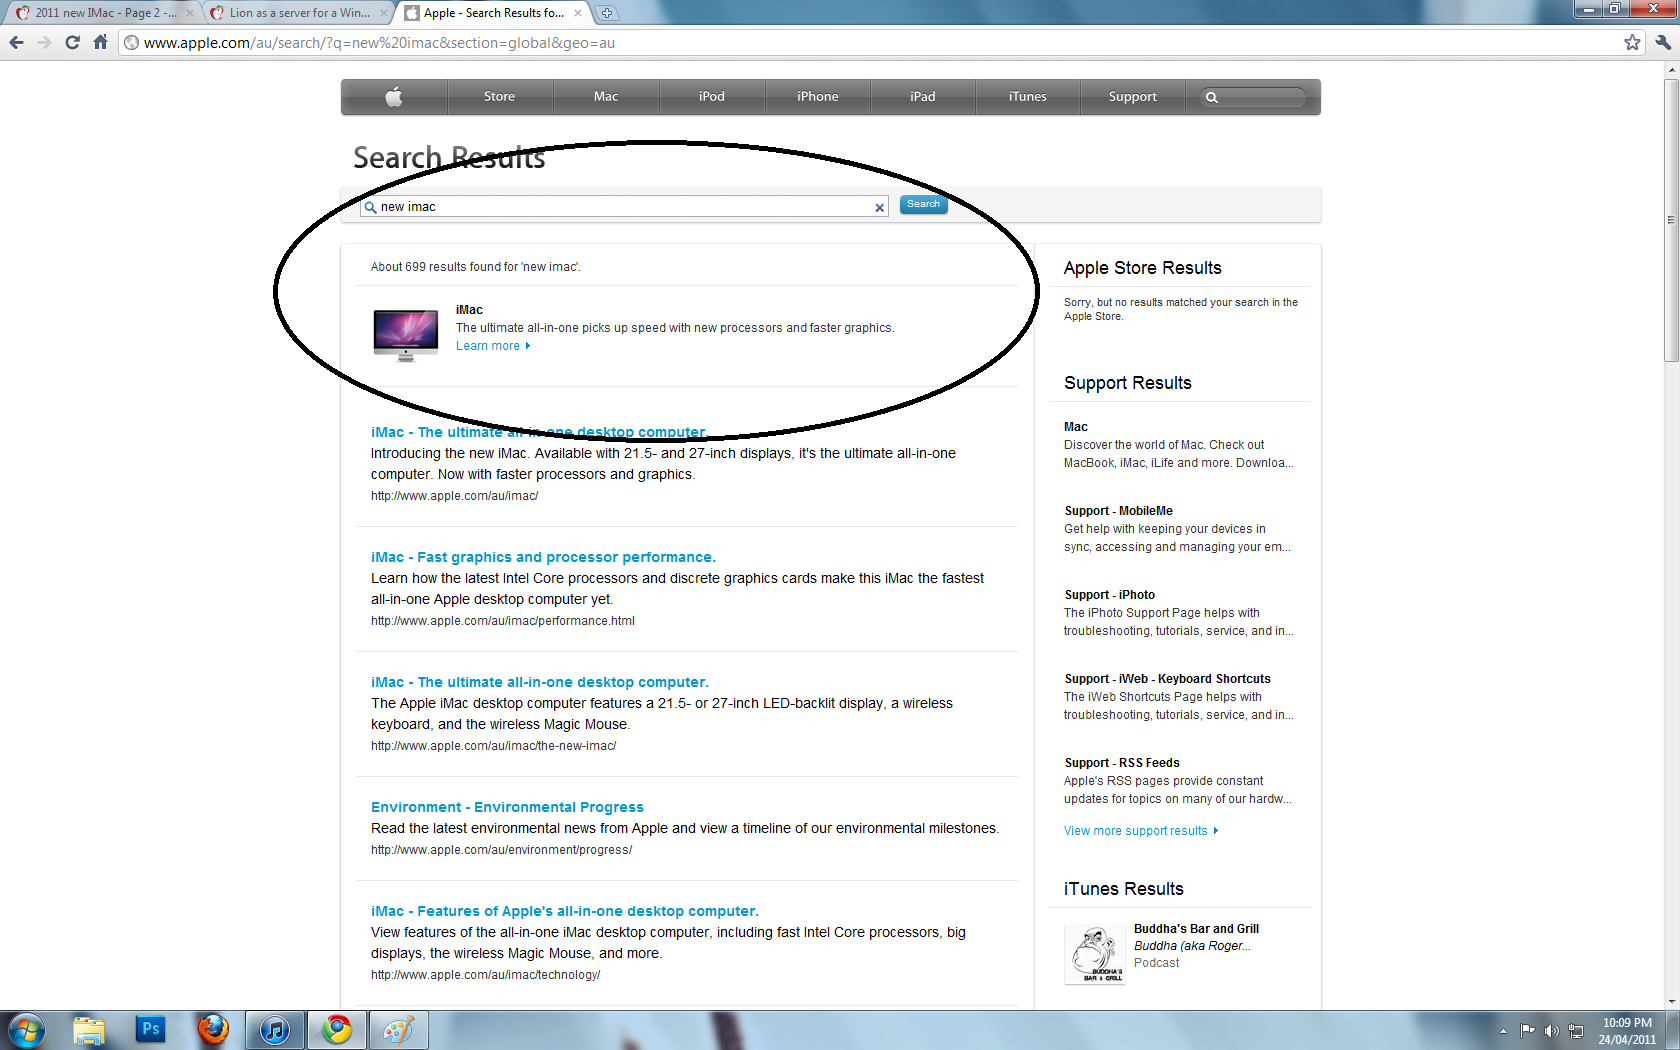
Task: Click the iMac product thumbnail image
Action: click(405, 334)
